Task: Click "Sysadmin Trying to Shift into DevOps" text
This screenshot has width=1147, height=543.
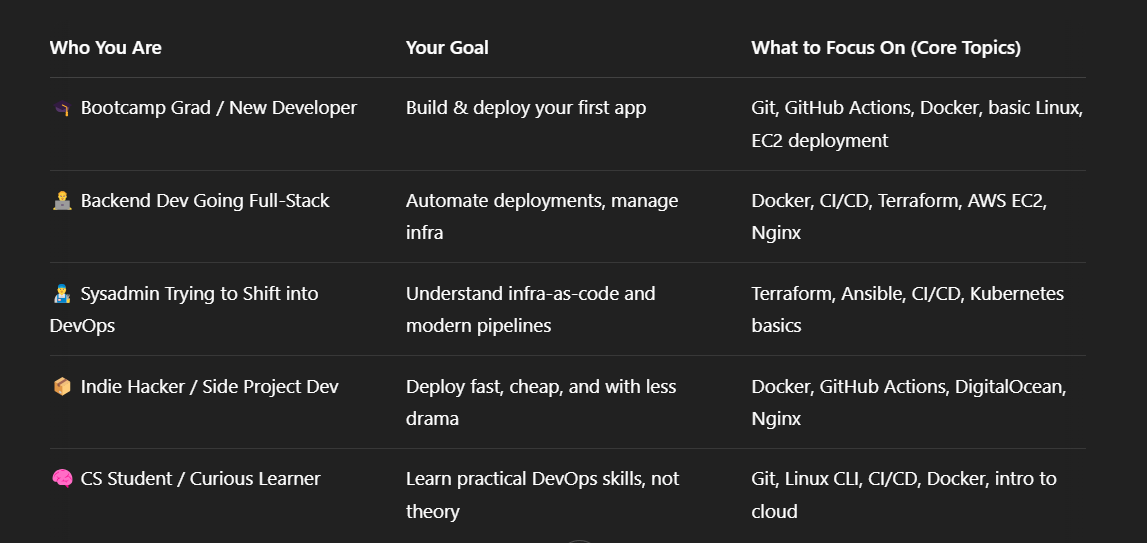Action: pyautogui.click(x=184, y=310)
